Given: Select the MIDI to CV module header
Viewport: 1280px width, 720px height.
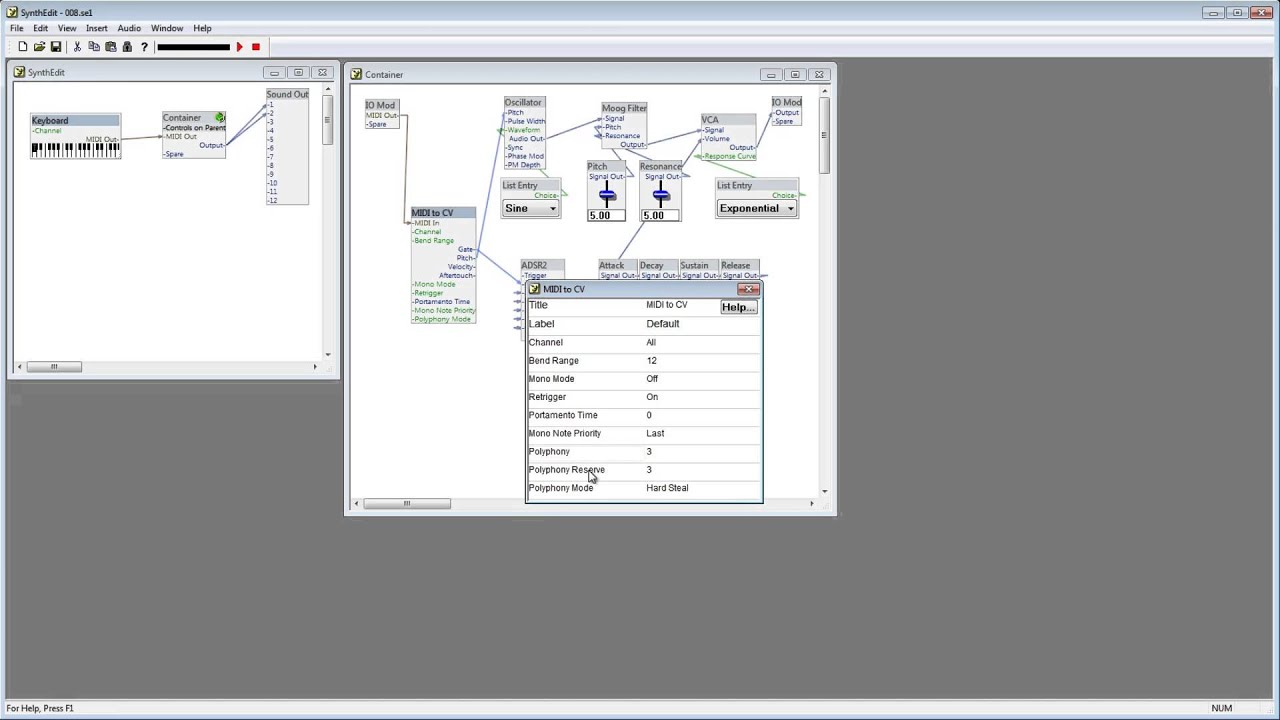Looking at the screenshot, I should click(444, 213).
